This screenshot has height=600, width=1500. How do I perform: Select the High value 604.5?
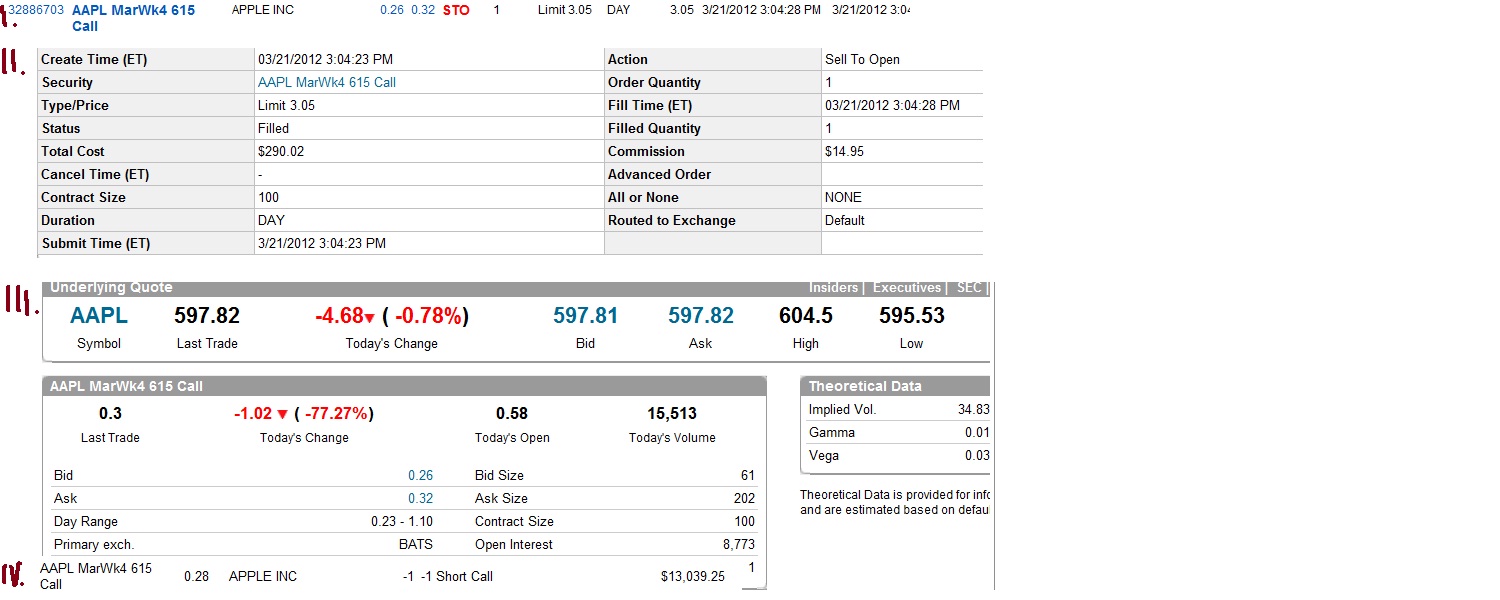pos(805,316)
